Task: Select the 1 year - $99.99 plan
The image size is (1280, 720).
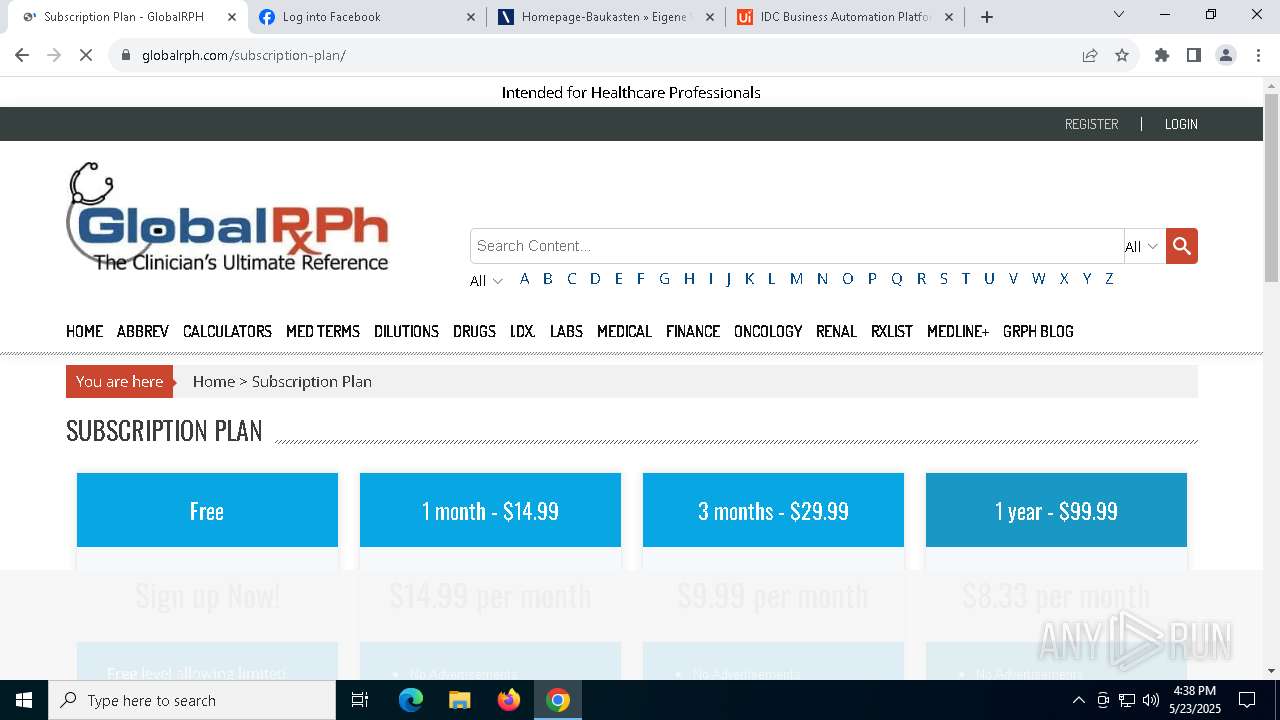Action: pos(1056,510)
